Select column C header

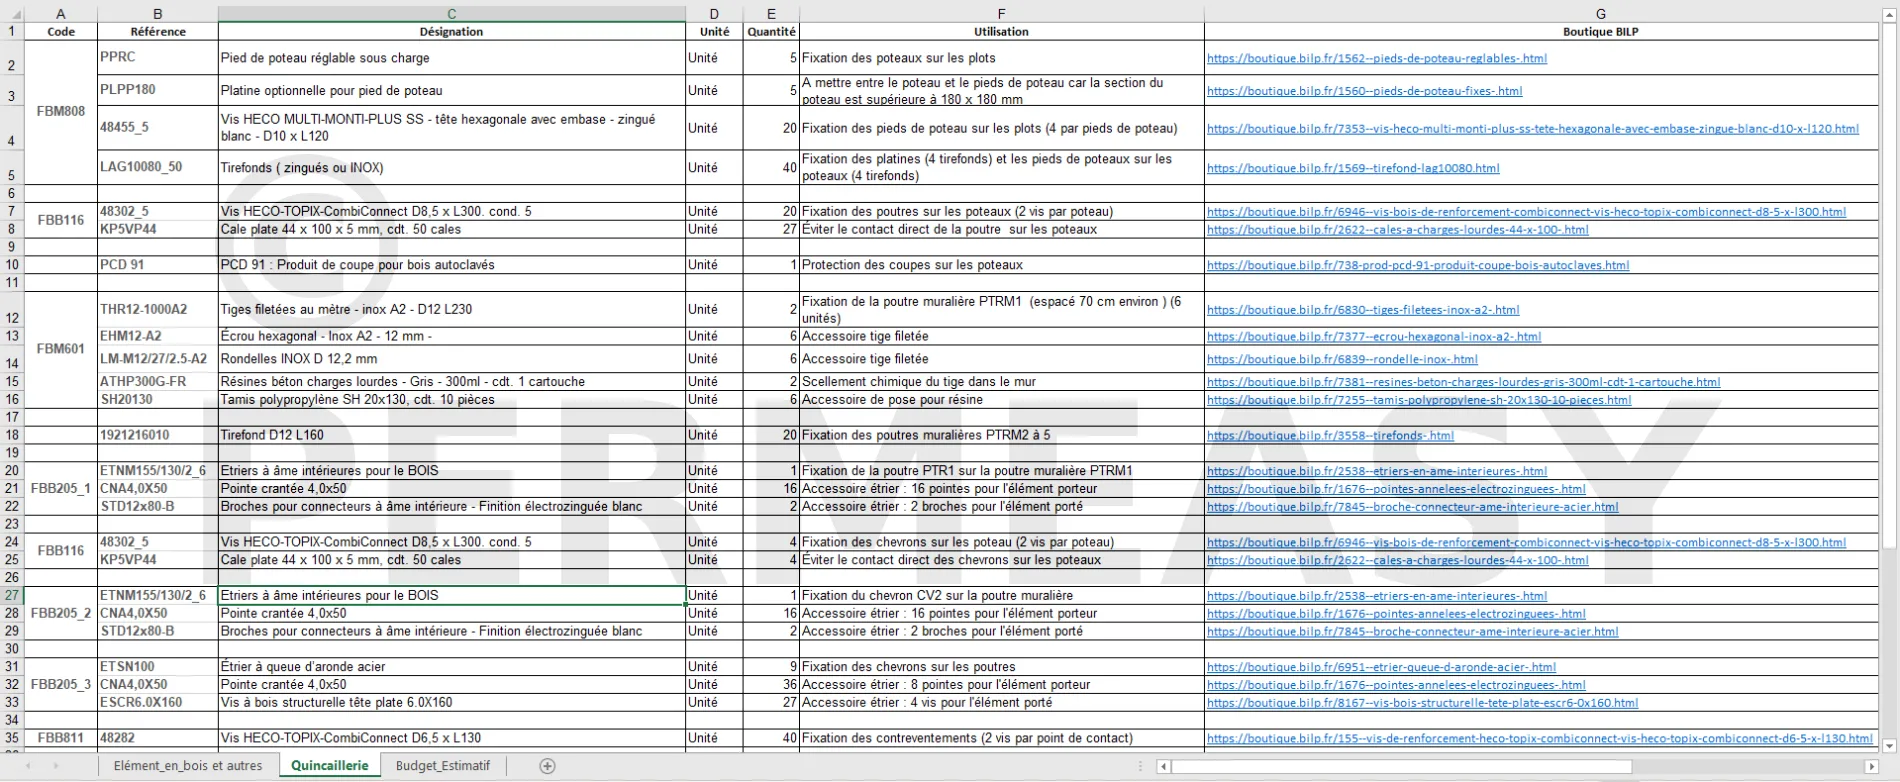click(x=452, y=14)
